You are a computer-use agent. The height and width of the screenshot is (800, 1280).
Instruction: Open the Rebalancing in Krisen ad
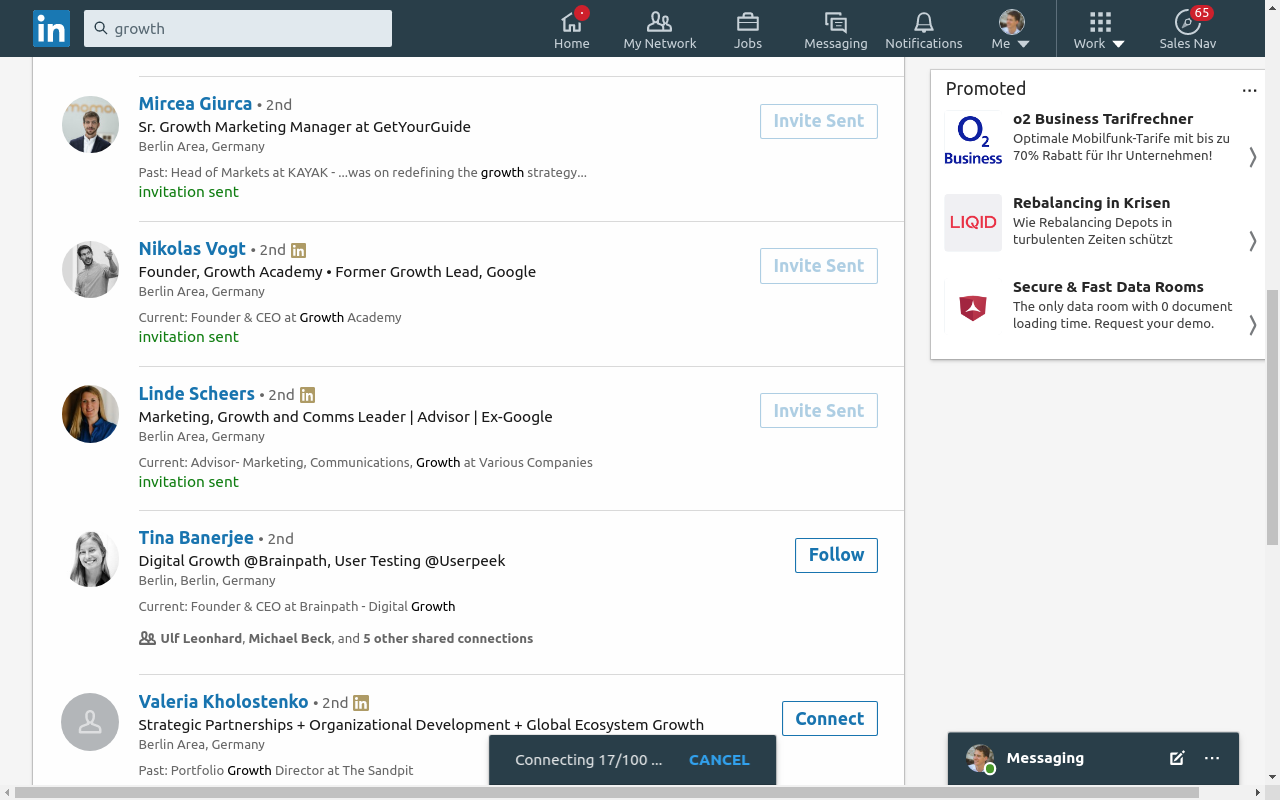tap(1091, 203)
